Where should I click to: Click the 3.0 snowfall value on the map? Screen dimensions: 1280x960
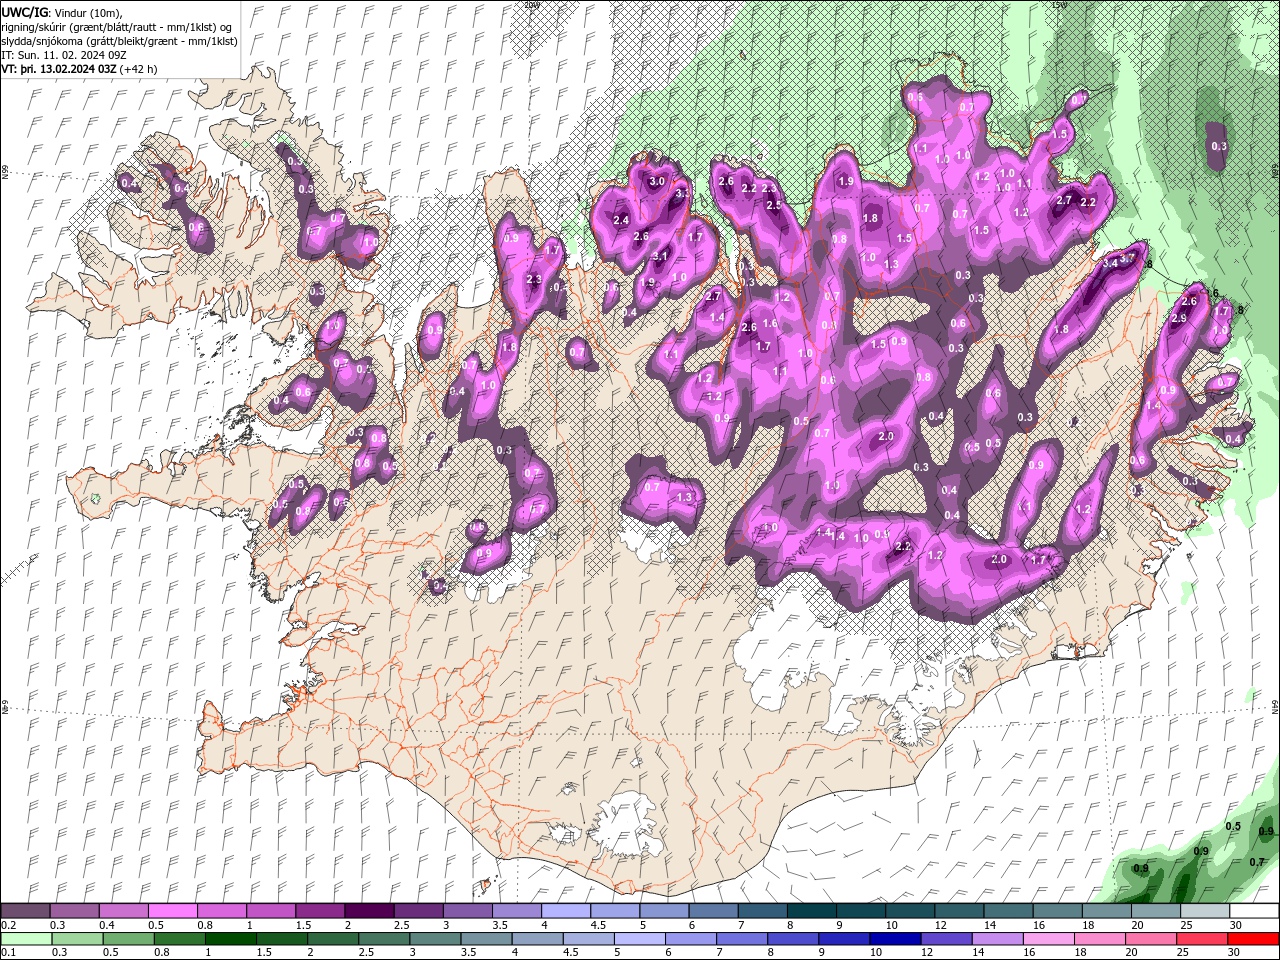point(657,182)
